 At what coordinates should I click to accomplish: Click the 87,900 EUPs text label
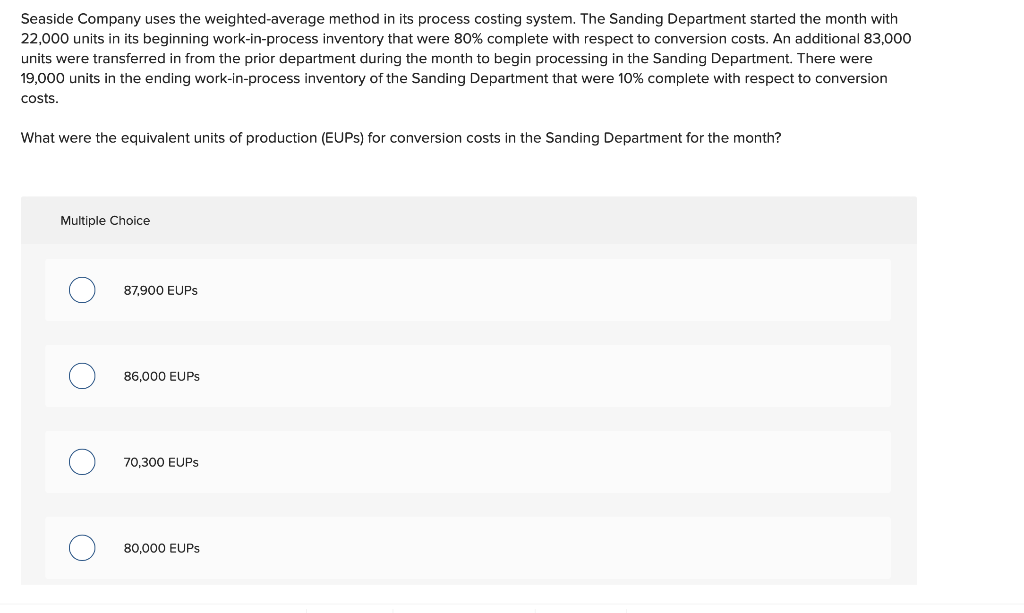pyautogui.click(x=160, y=290)
